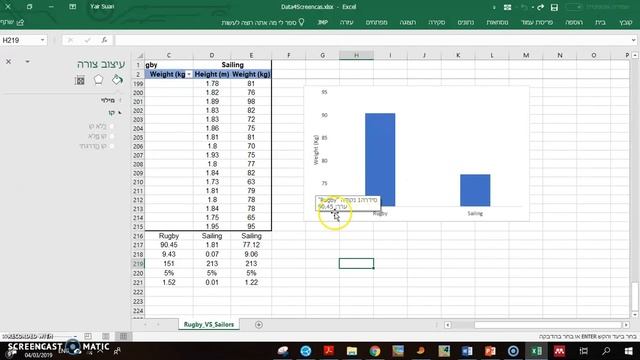640x360 pixels.
Task: Open the format pane options dropdown arrow
Action: click(27, 62)
